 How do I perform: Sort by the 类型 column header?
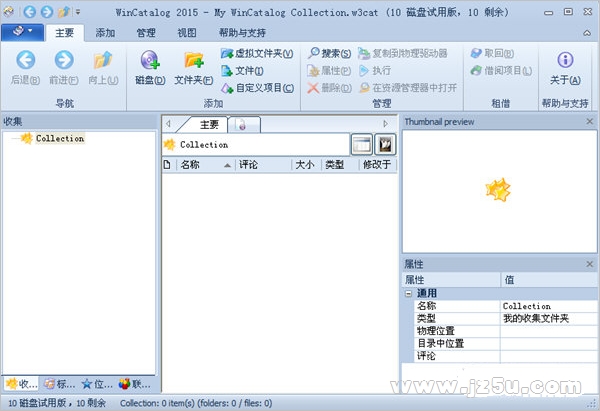(340, 165)
